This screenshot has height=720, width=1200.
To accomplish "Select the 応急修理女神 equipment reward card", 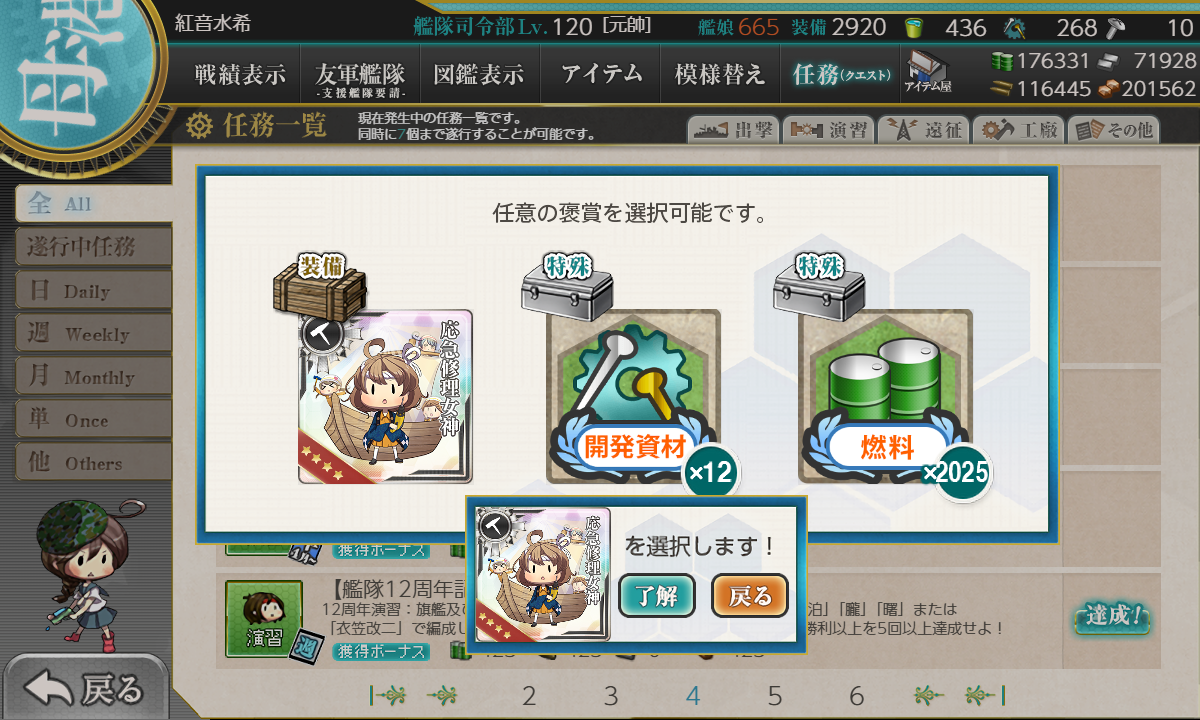I will (x=385, y=397).
